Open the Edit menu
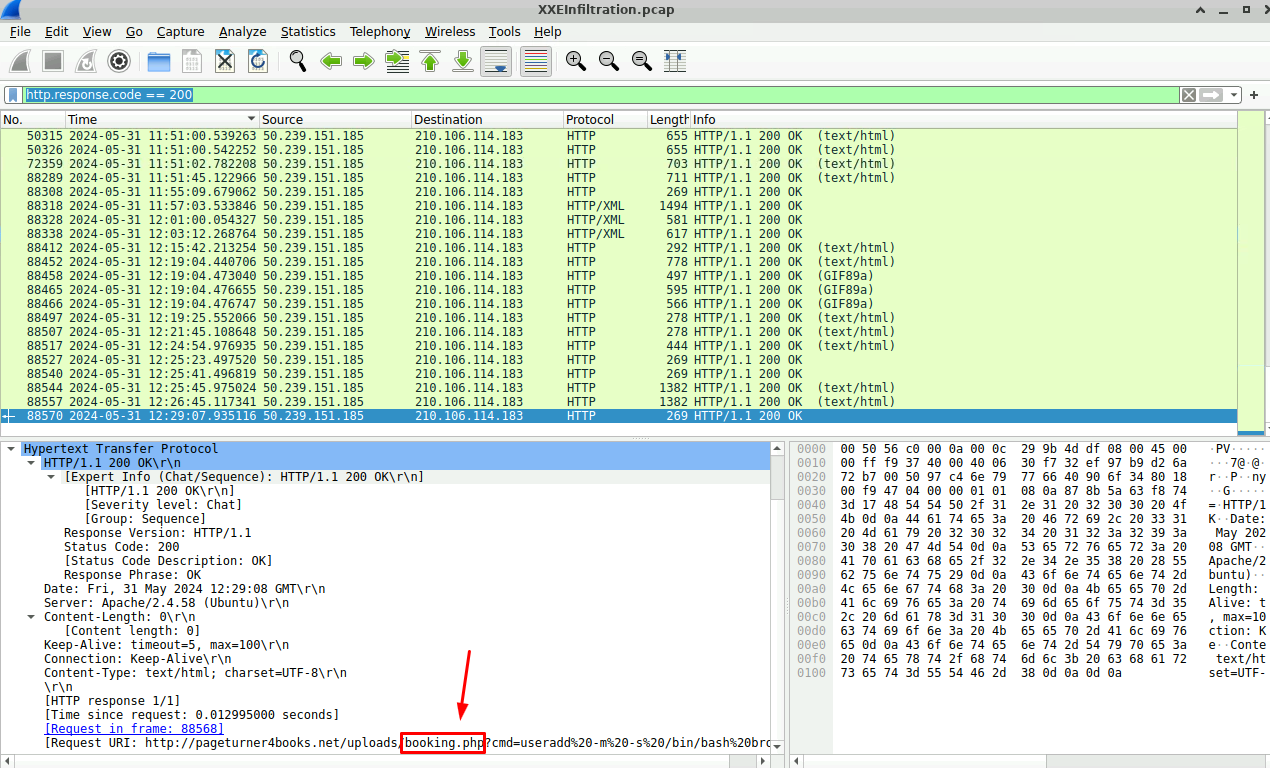The image size is (1270, 768). pos(56,32)
